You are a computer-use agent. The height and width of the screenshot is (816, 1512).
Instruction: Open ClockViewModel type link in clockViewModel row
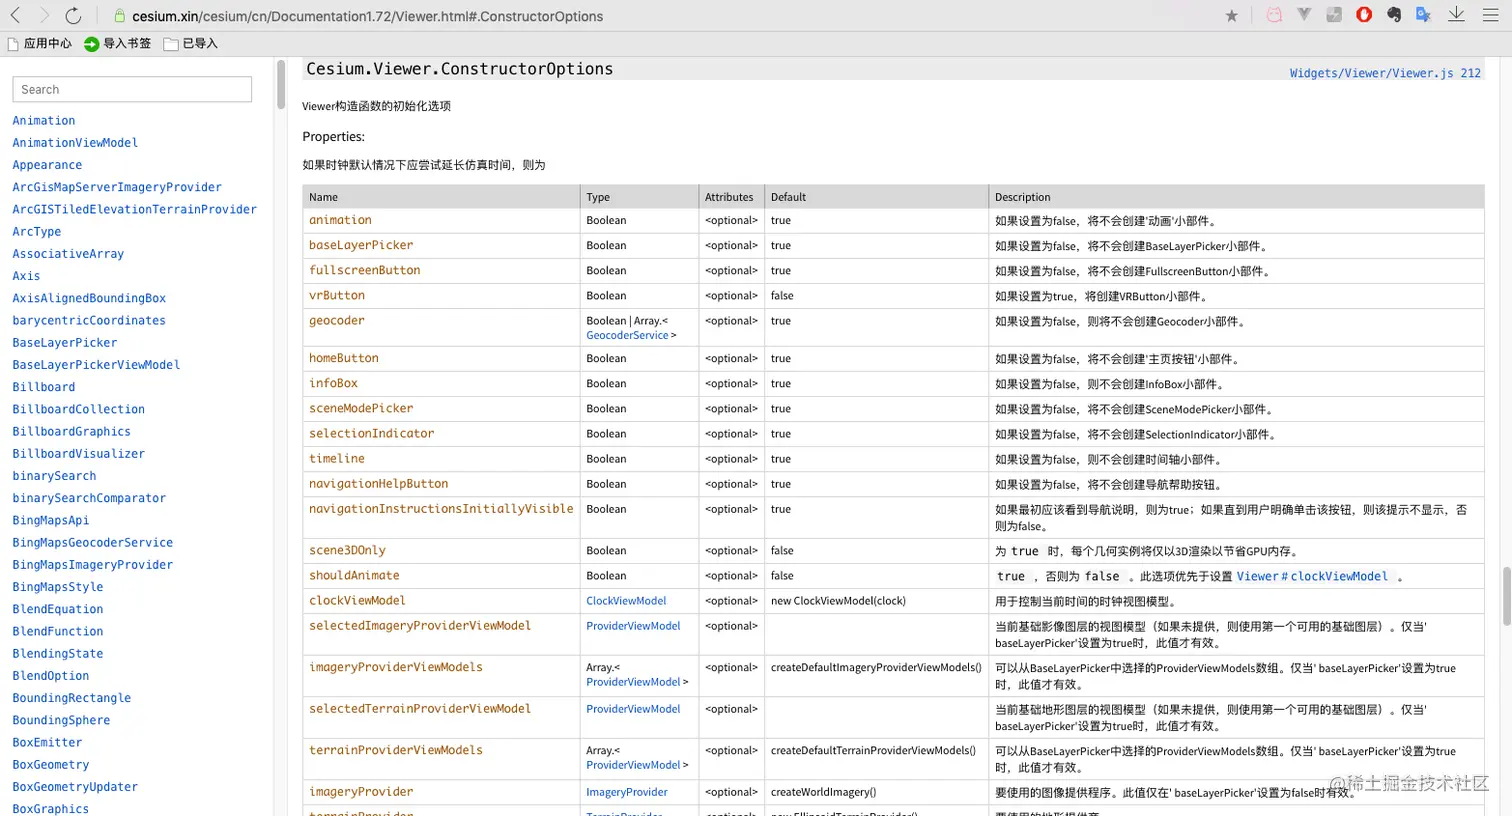click(x=626, y=601)
